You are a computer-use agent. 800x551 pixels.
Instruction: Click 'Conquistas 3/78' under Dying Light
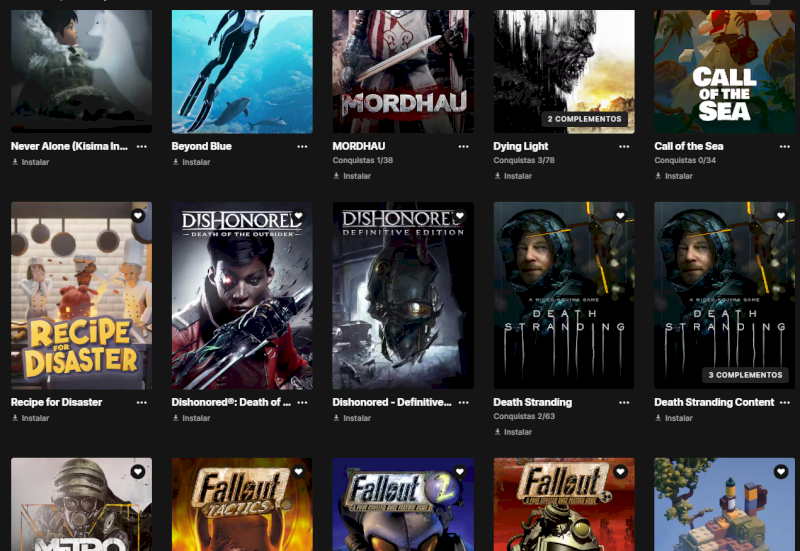tap(524, 160)
